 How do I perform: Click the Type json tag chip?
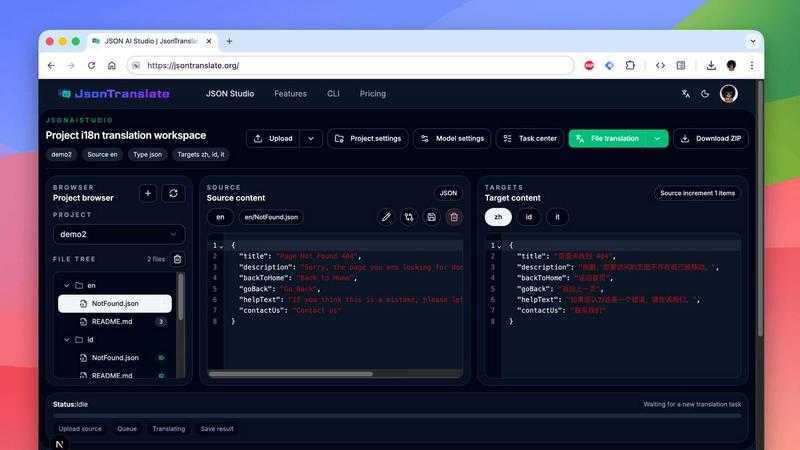(x=147, y=155)
